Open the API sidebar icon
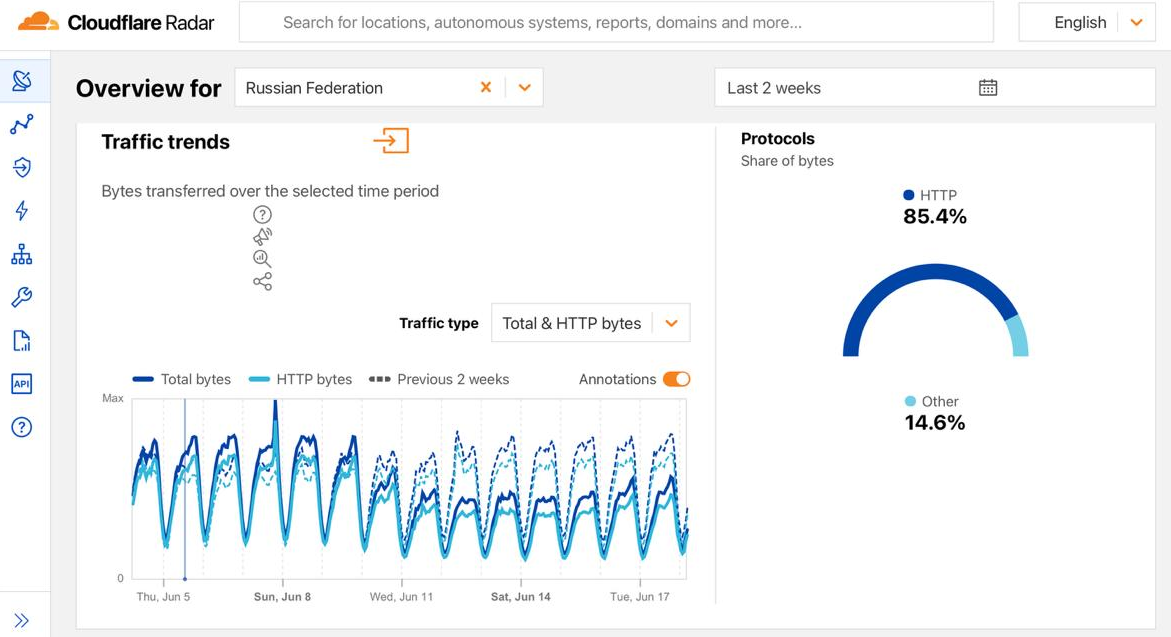The height and width of the screenshot is (637, 1171). point(22,384)
